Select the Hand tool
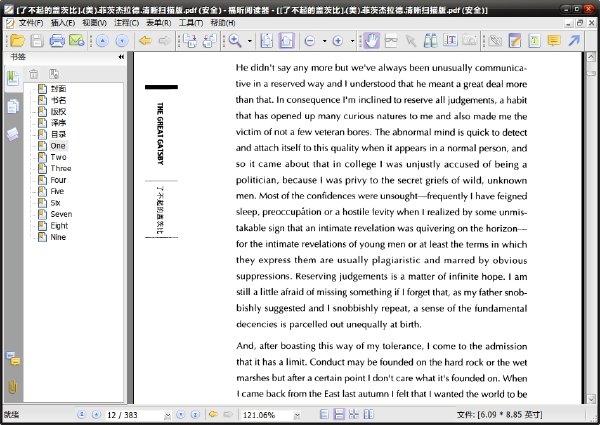This screenshot has width=600, height=425. (371, 41)
